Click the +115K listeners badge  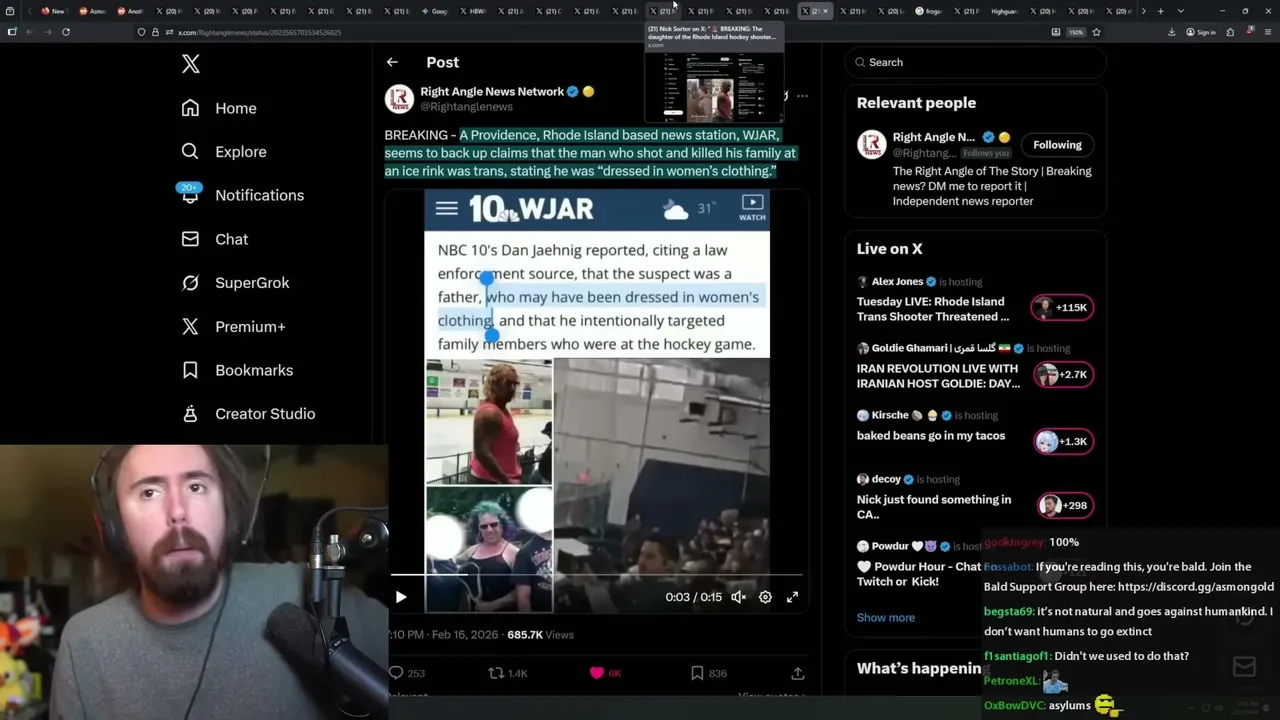tap(1063, 307)
